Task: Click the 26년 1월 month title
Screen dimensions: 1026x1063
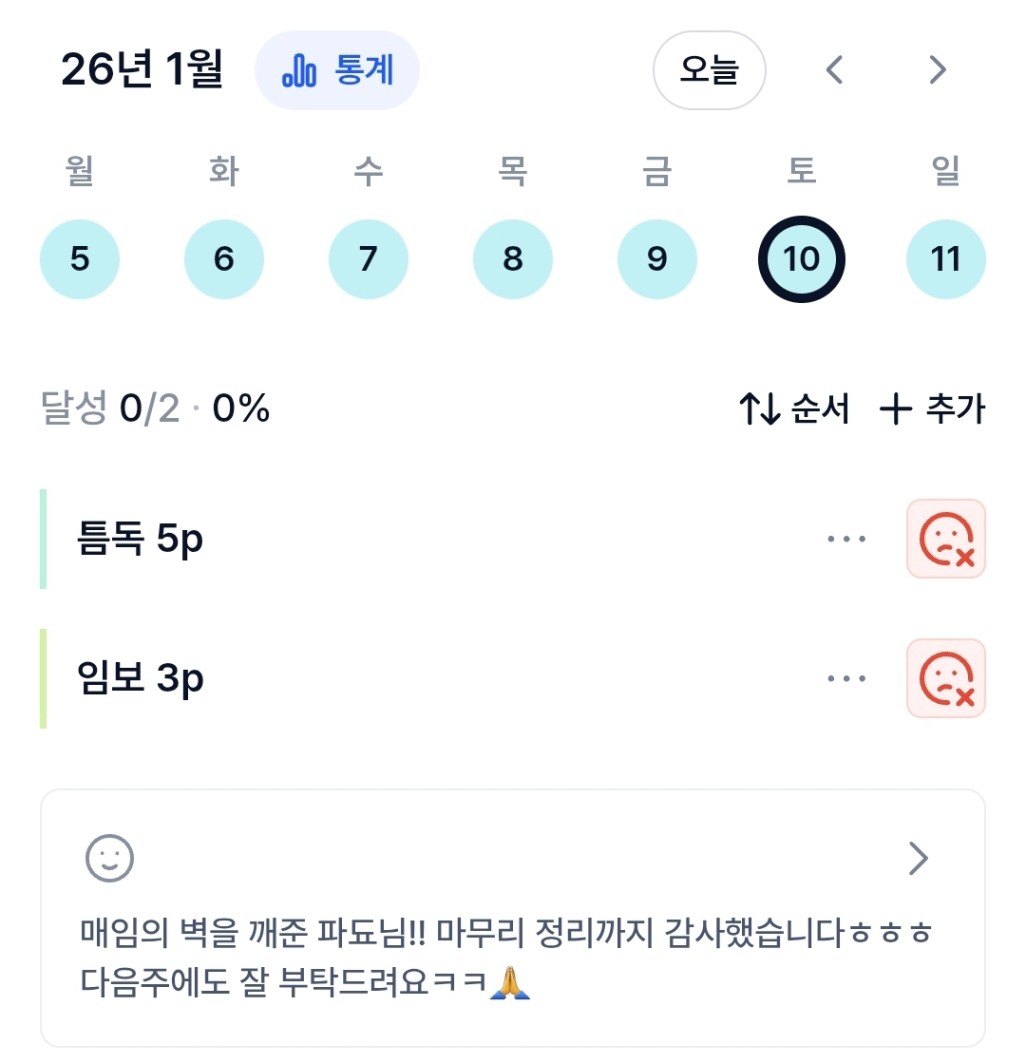Action: tap(142, 70)
